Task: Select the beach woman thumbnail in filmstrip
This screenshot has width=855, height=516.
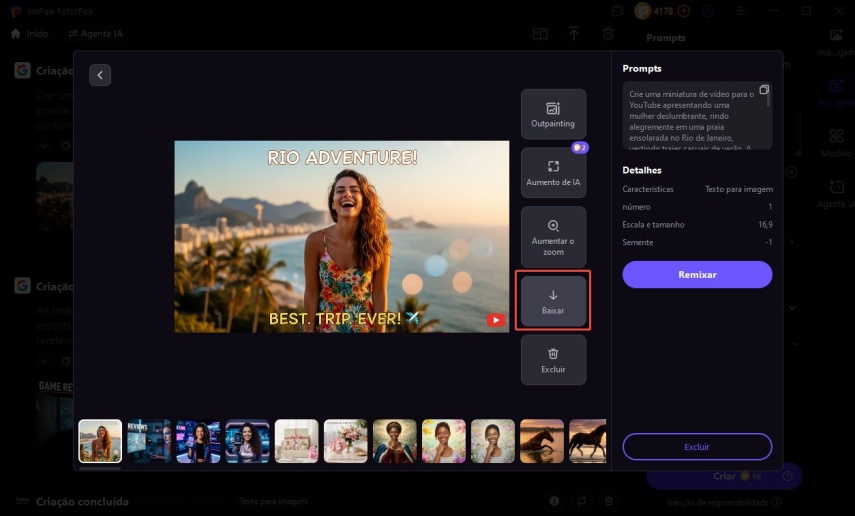Action: pos(100,441)
